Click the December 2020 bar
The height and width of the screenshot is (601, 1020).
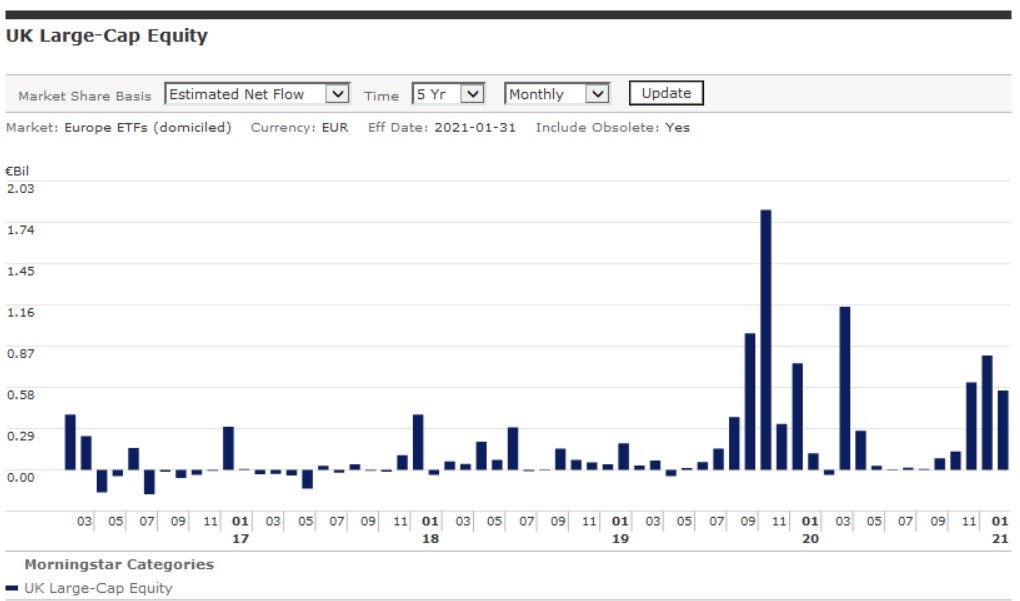coord(987,412)
